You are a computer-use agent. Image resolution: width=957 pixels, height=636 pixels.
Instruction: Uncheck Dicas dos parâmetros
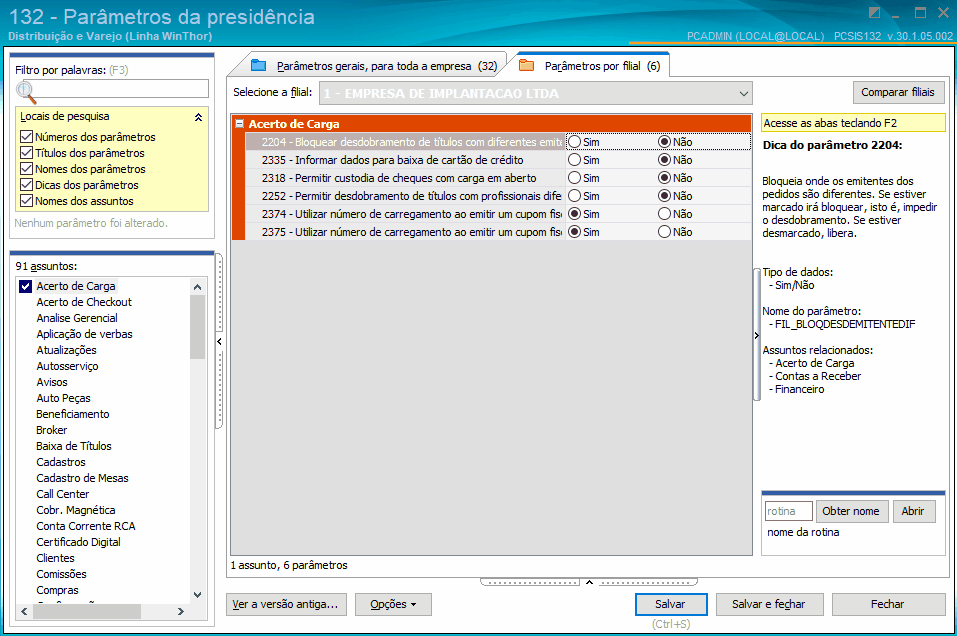point(26,184)
